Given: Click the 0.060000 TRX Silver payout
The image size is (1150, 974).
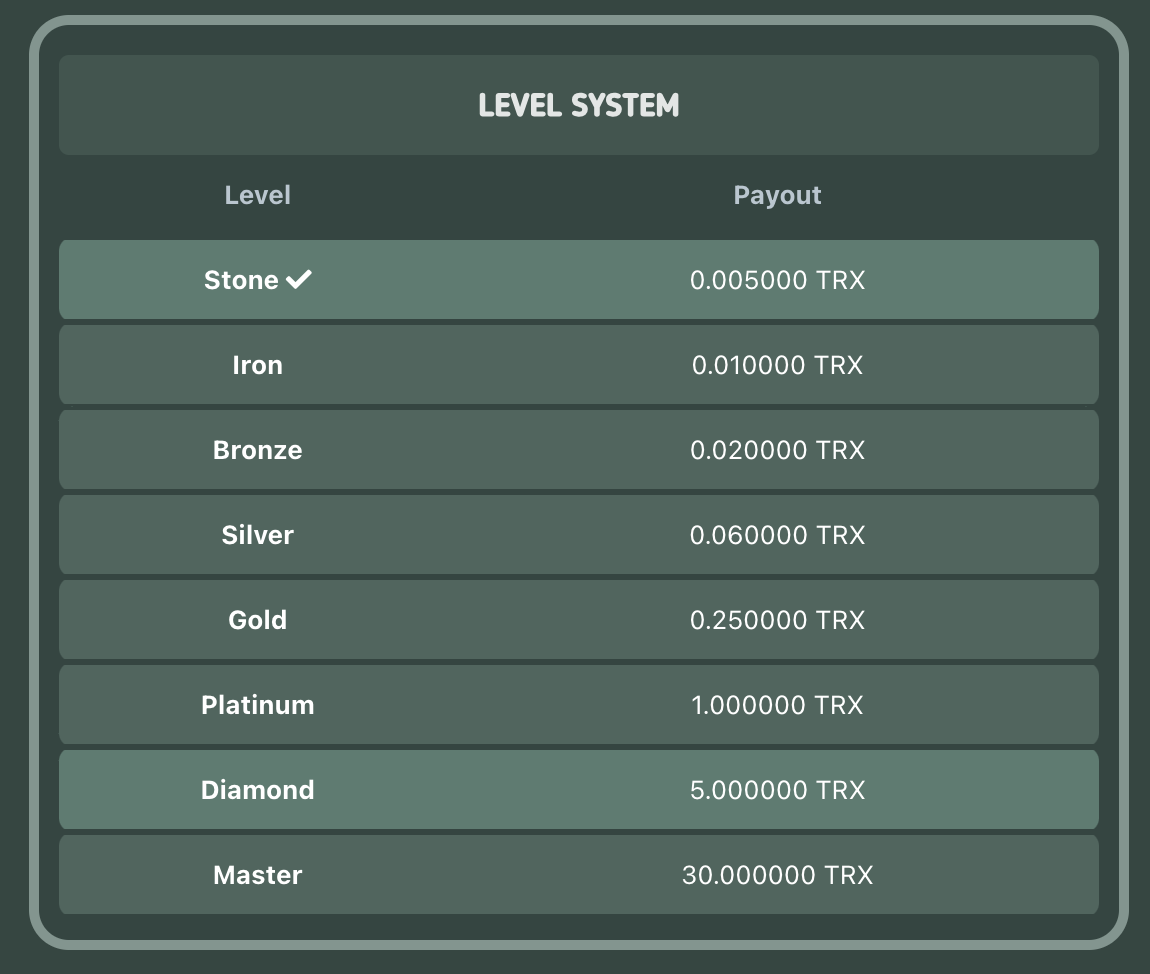Looking at the screenshot, I should [x=777, y=535].
